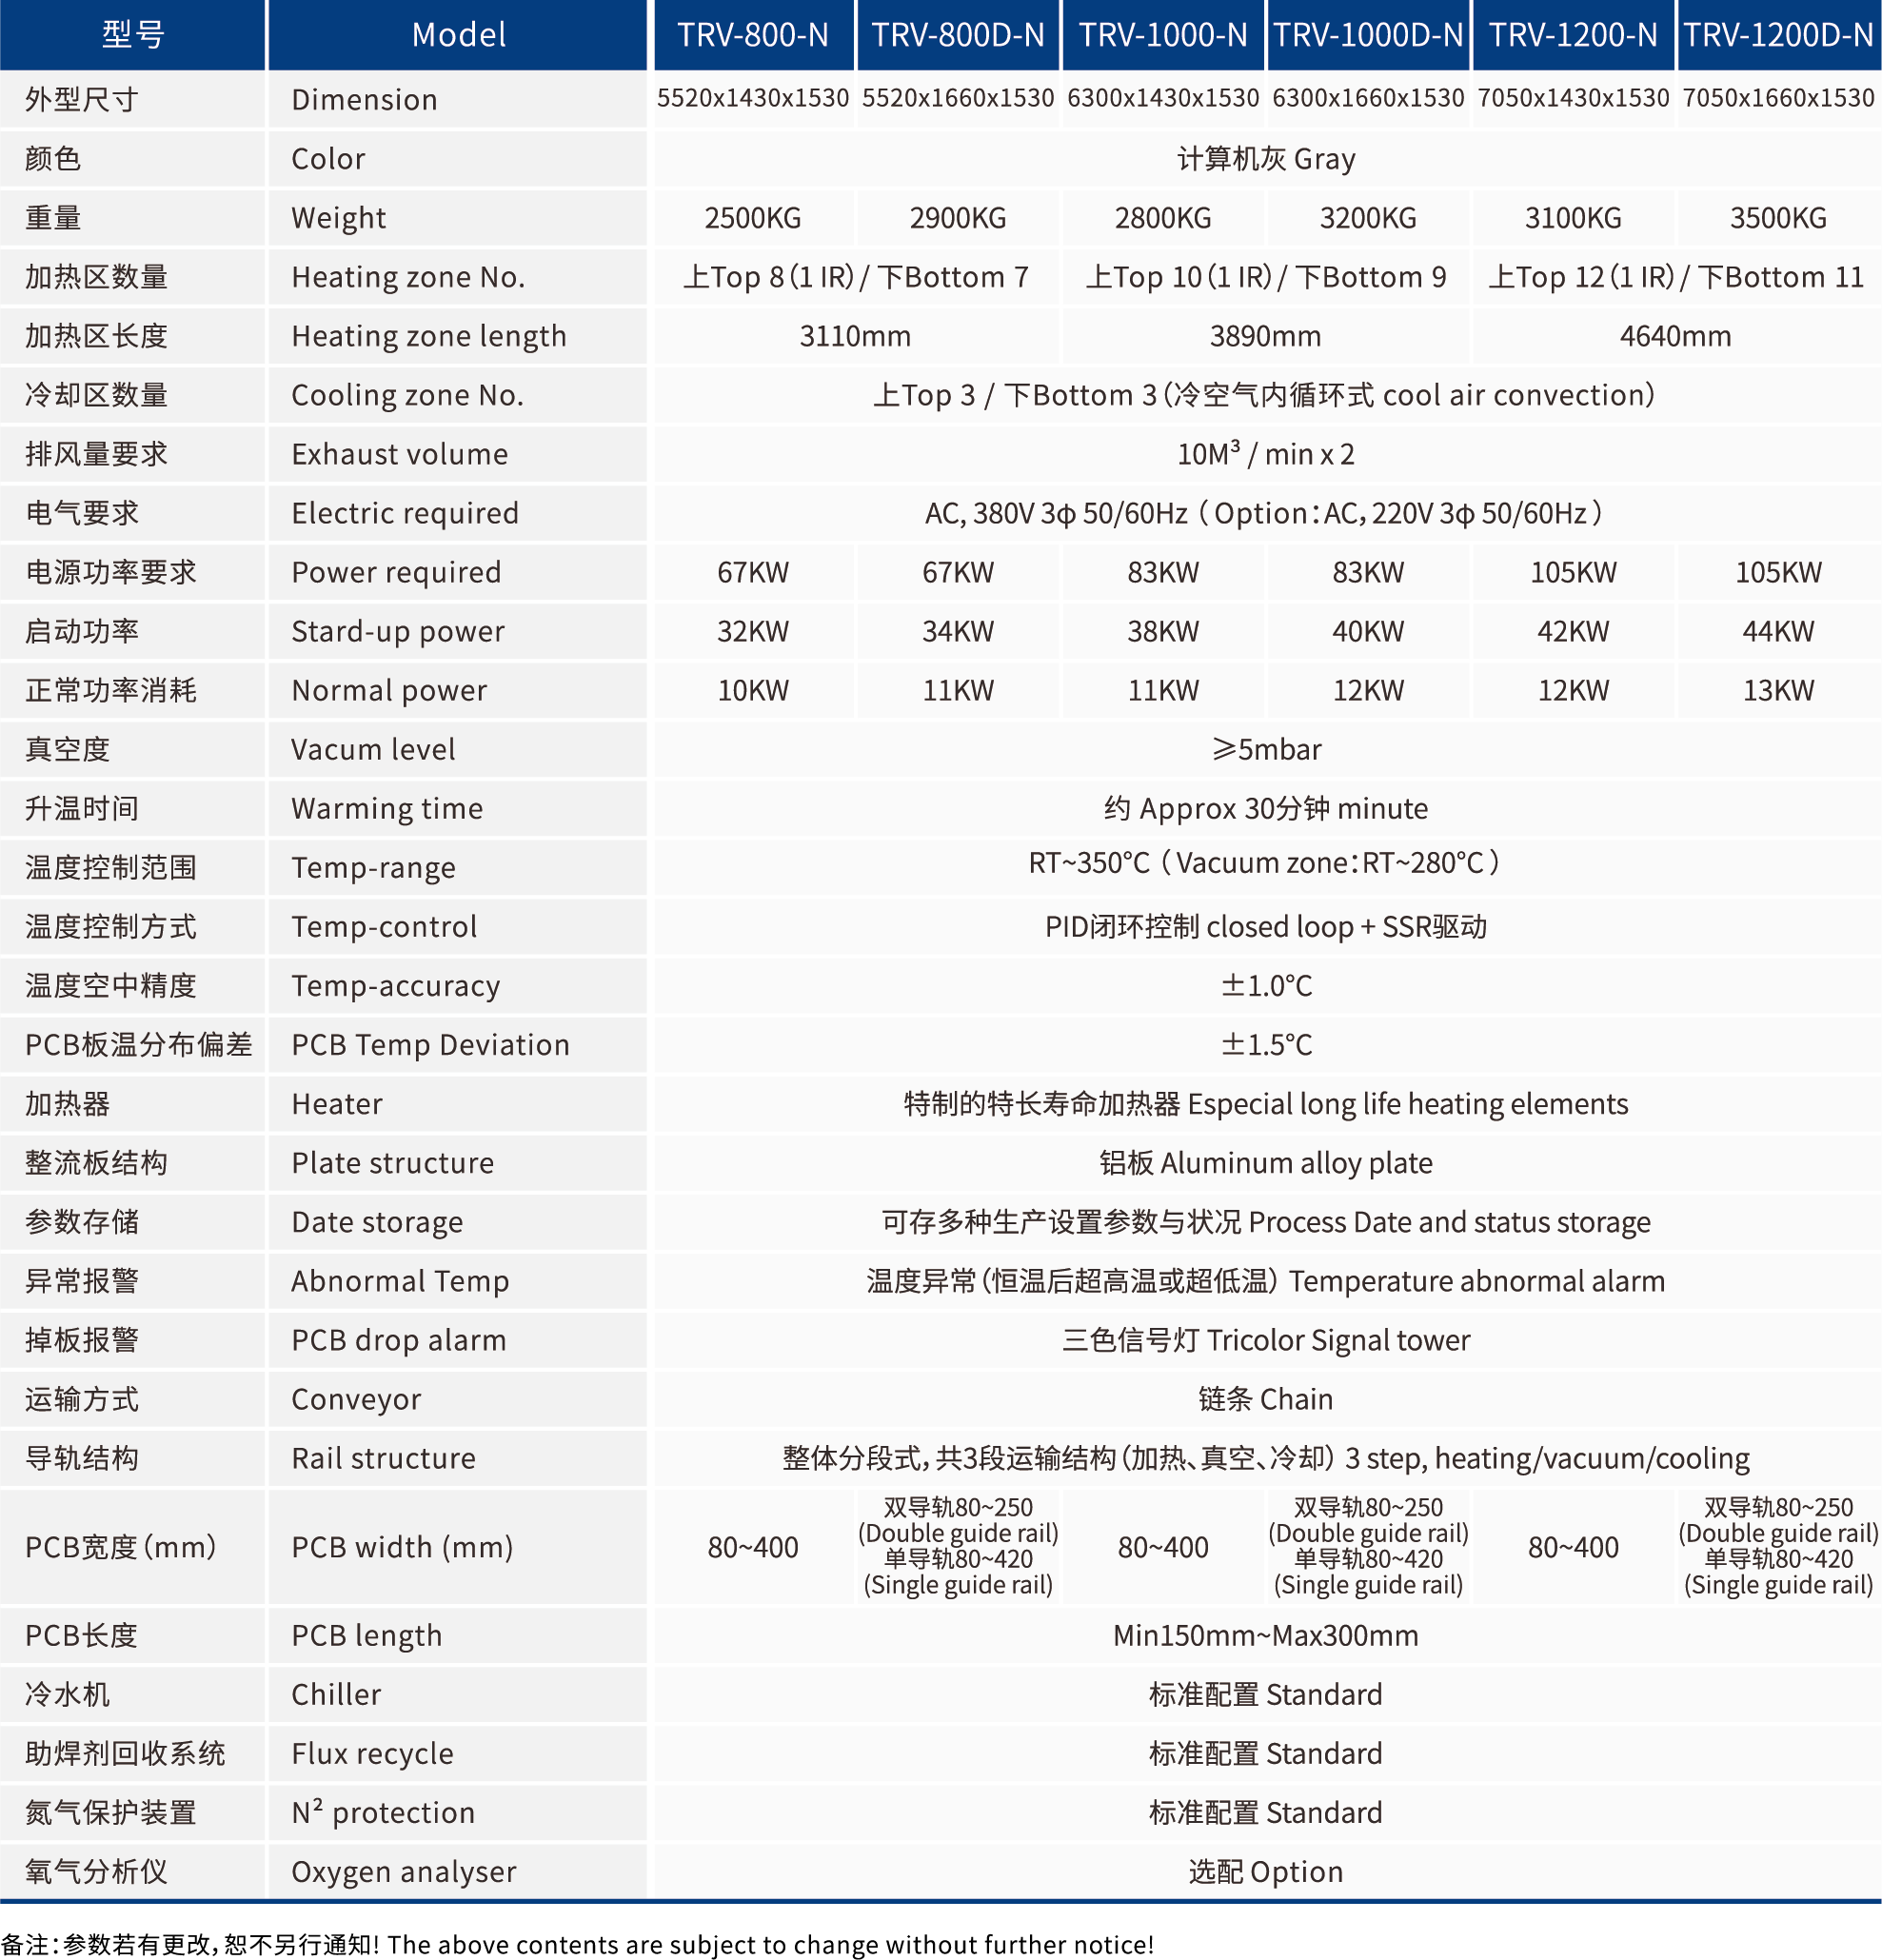Click the 67KW cell under TRV-800-N
Screen dimensions: 1882x1960
753,572
